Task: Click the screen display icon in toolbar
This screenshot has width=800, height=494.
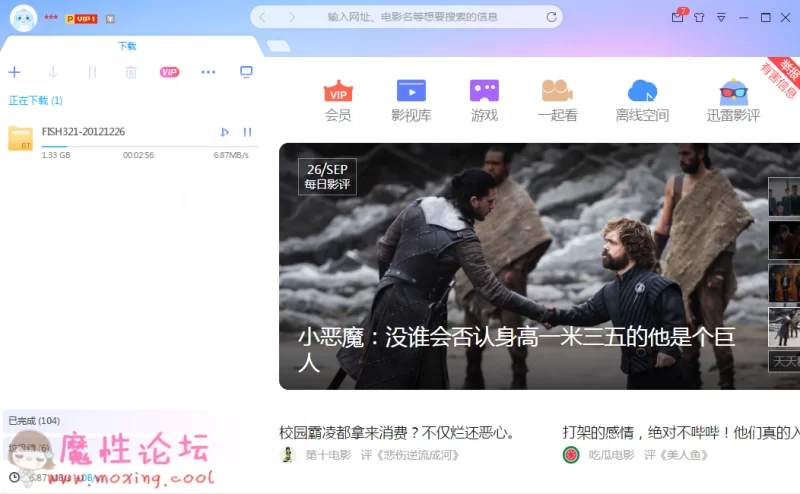Action: (246, 72)
